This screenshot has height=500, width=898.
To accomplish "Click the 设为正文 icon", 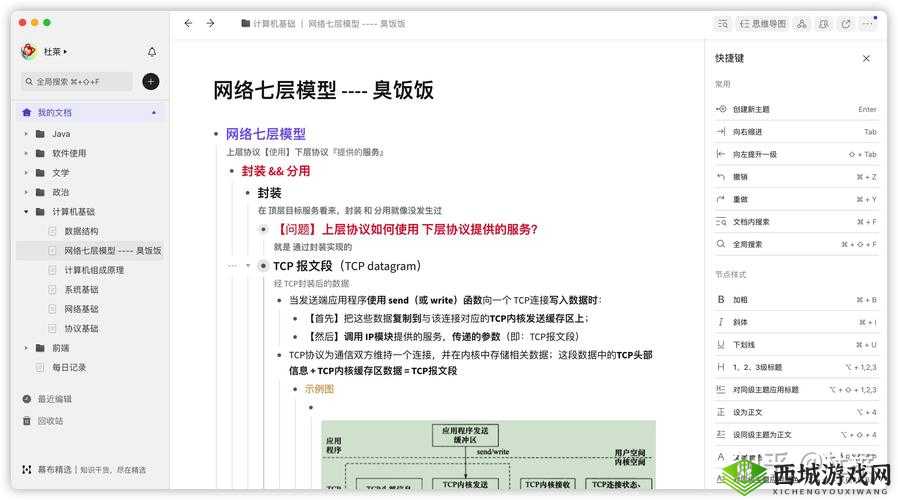I will 721,412.
